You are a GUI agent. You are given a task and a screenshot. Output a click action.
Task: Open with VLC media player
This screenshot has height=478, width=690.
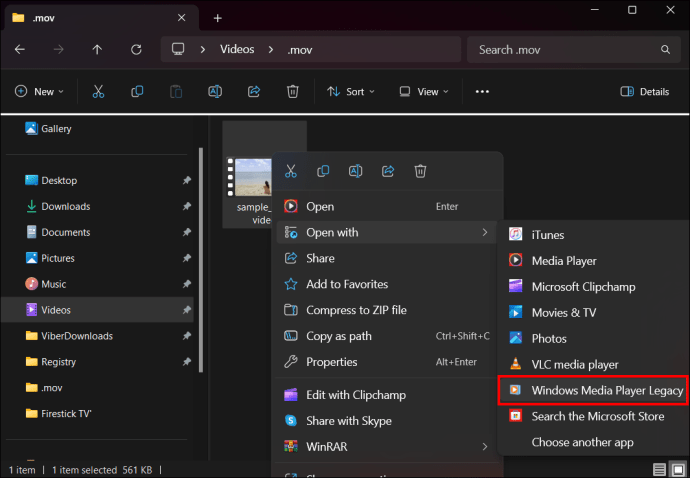(x=592, y=364)
